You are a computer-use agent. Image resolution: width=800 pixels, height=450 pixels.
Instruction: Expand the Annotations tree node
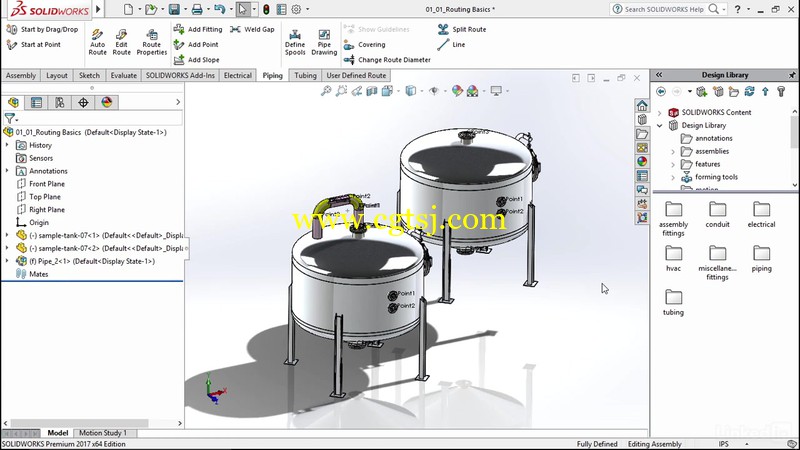pos(7,171)
